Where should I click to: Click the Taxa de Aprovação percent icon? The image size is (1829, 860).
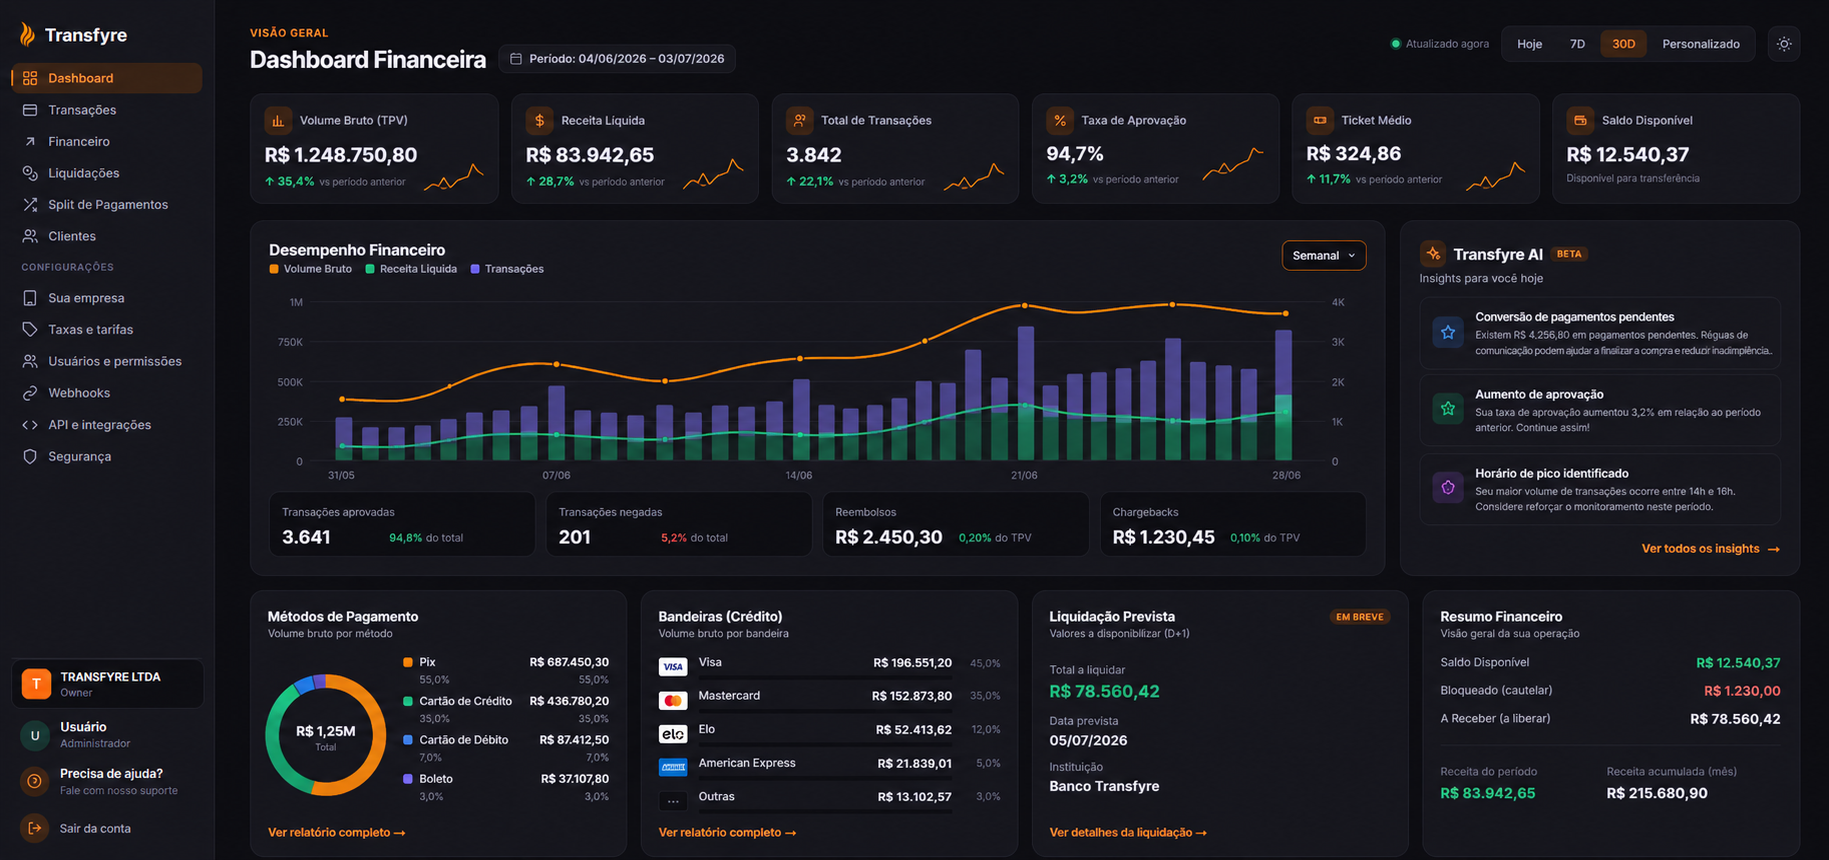[1060, 120]
